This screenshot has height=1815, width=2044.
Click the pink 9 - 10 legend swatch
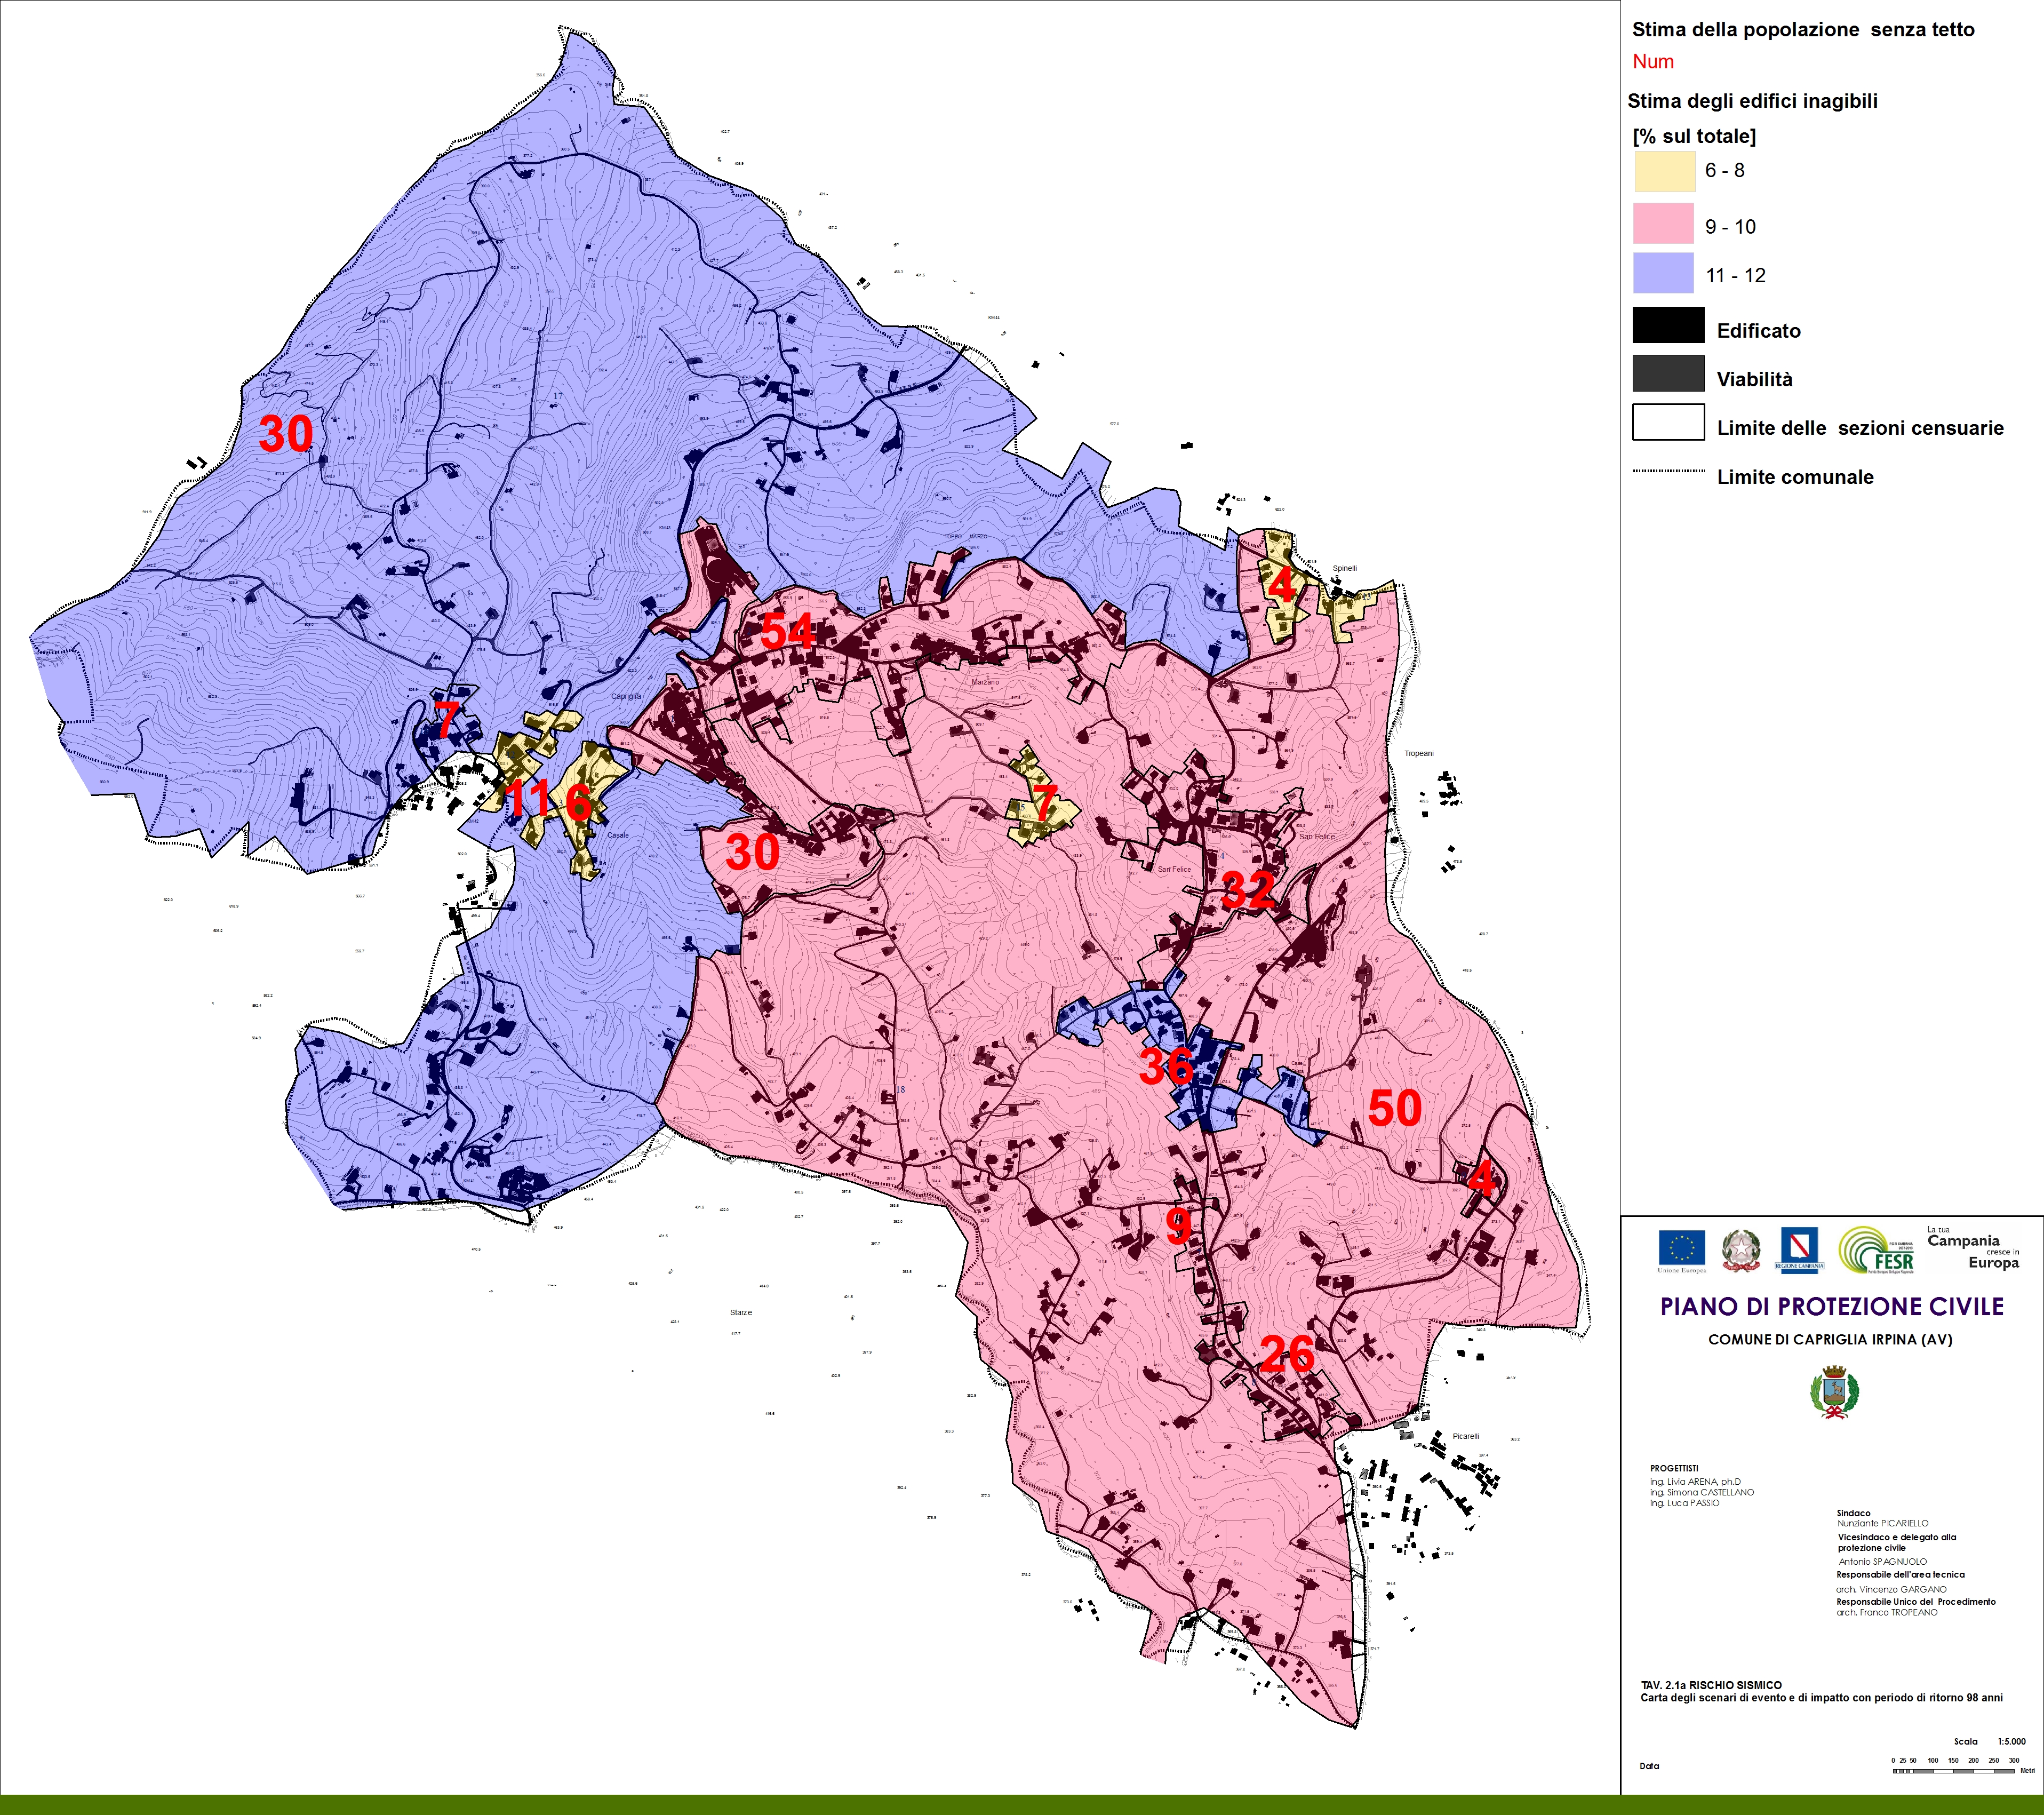[x=1663, y=223]
